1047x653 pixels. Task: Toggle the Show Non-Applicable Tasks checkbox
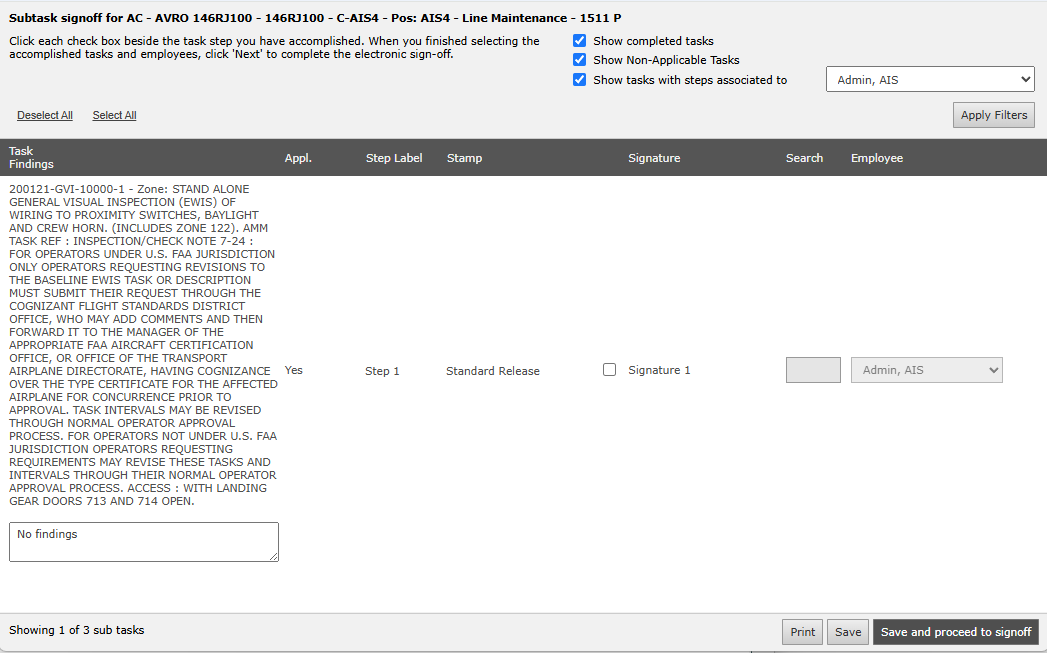580,60
